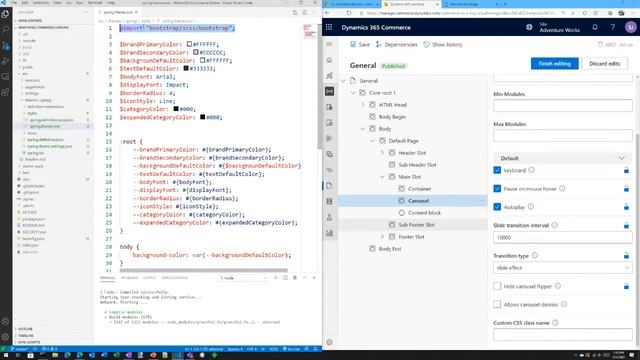The width and height of the screenshot is (640, 360).
Task: Reload the browser page
Action: [349, 13]
